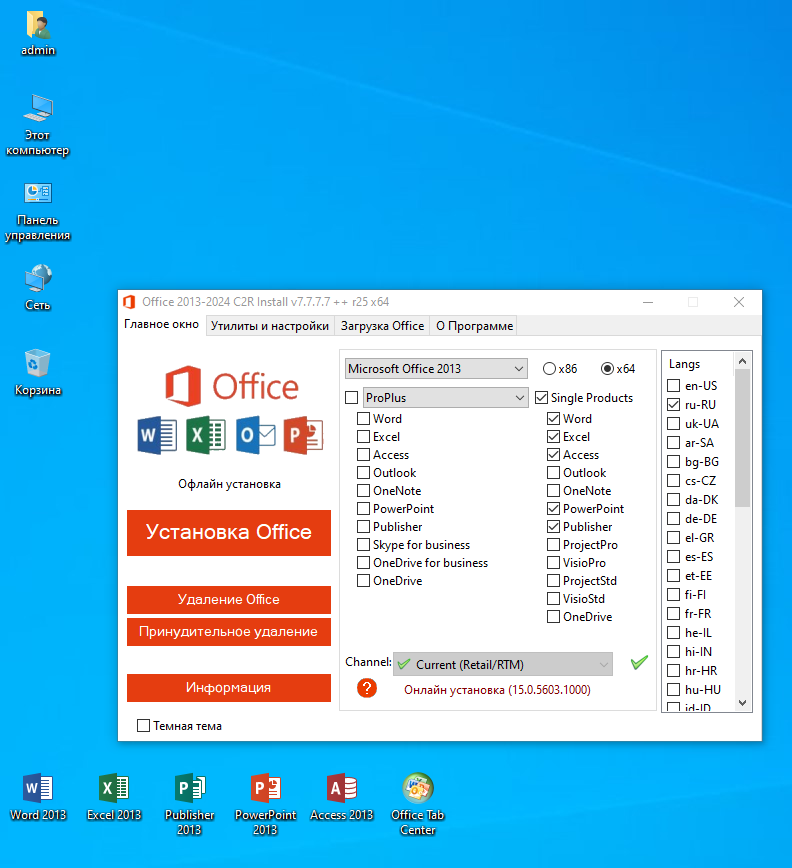Image resolution: width=792 pixels, height=868 pixels.
Task: Click the green checkmark next to Channel
Action: (639, 663)
